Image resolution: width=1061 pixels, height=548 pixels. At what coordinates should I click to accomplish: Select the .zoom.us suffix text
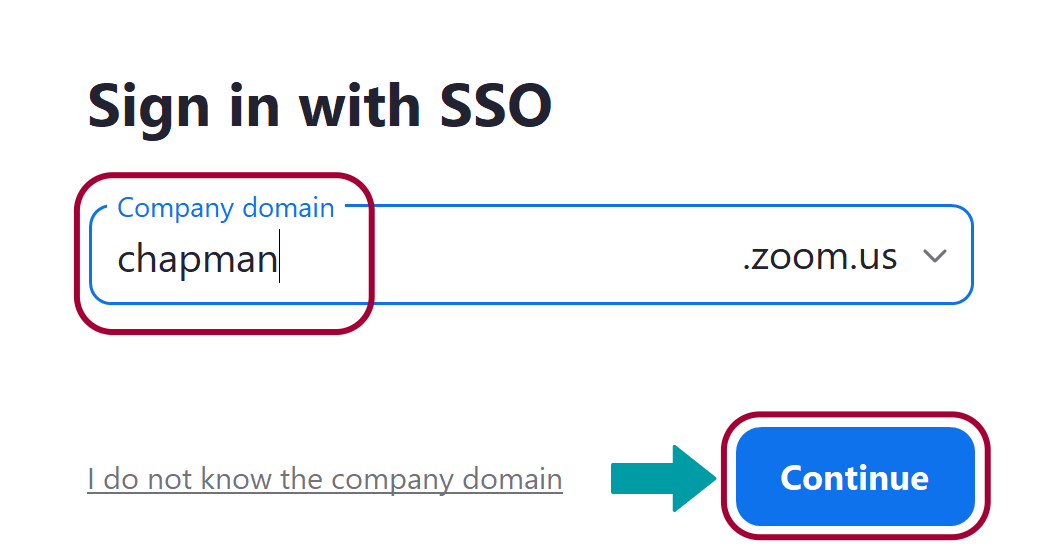pyautogui.click(x=819, y=257)
